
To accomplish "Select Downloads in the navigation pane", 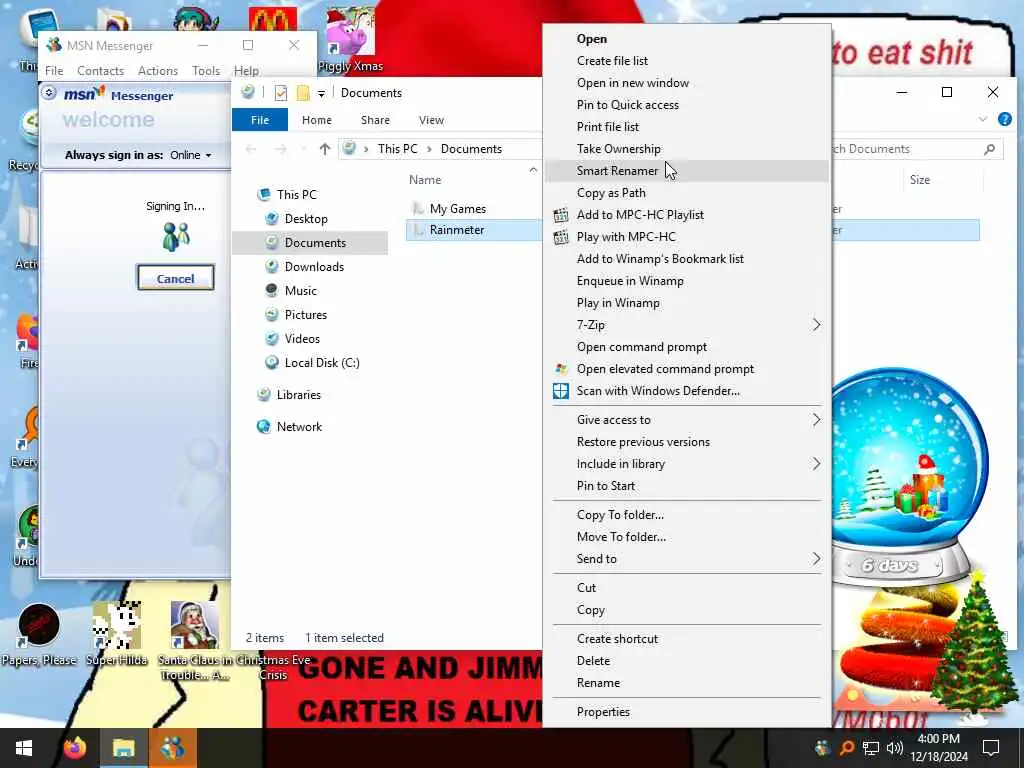I will pos(313,267).
